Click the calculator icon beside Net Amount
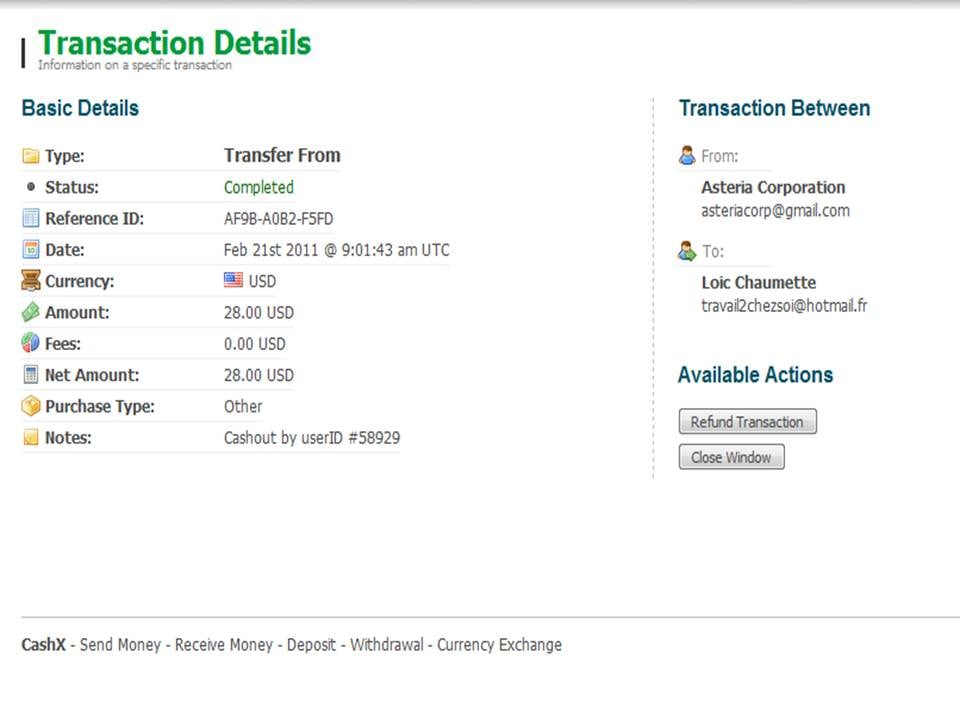 pos(31,374)
